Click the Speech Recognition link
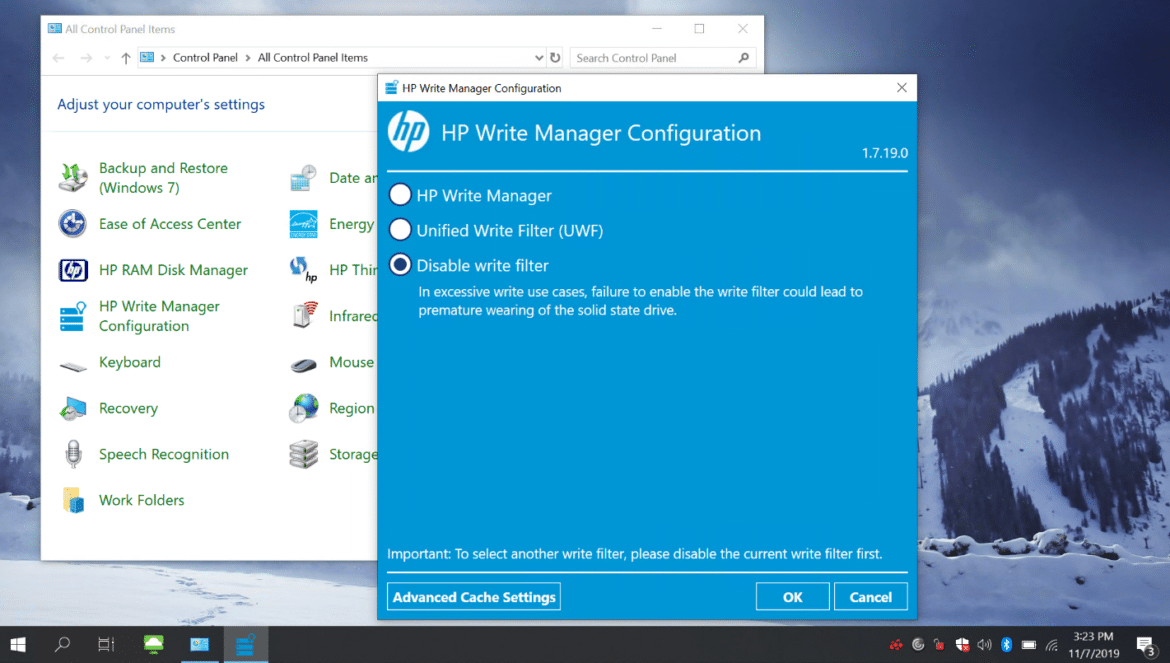1170x663 pixels. coord(164,454)
